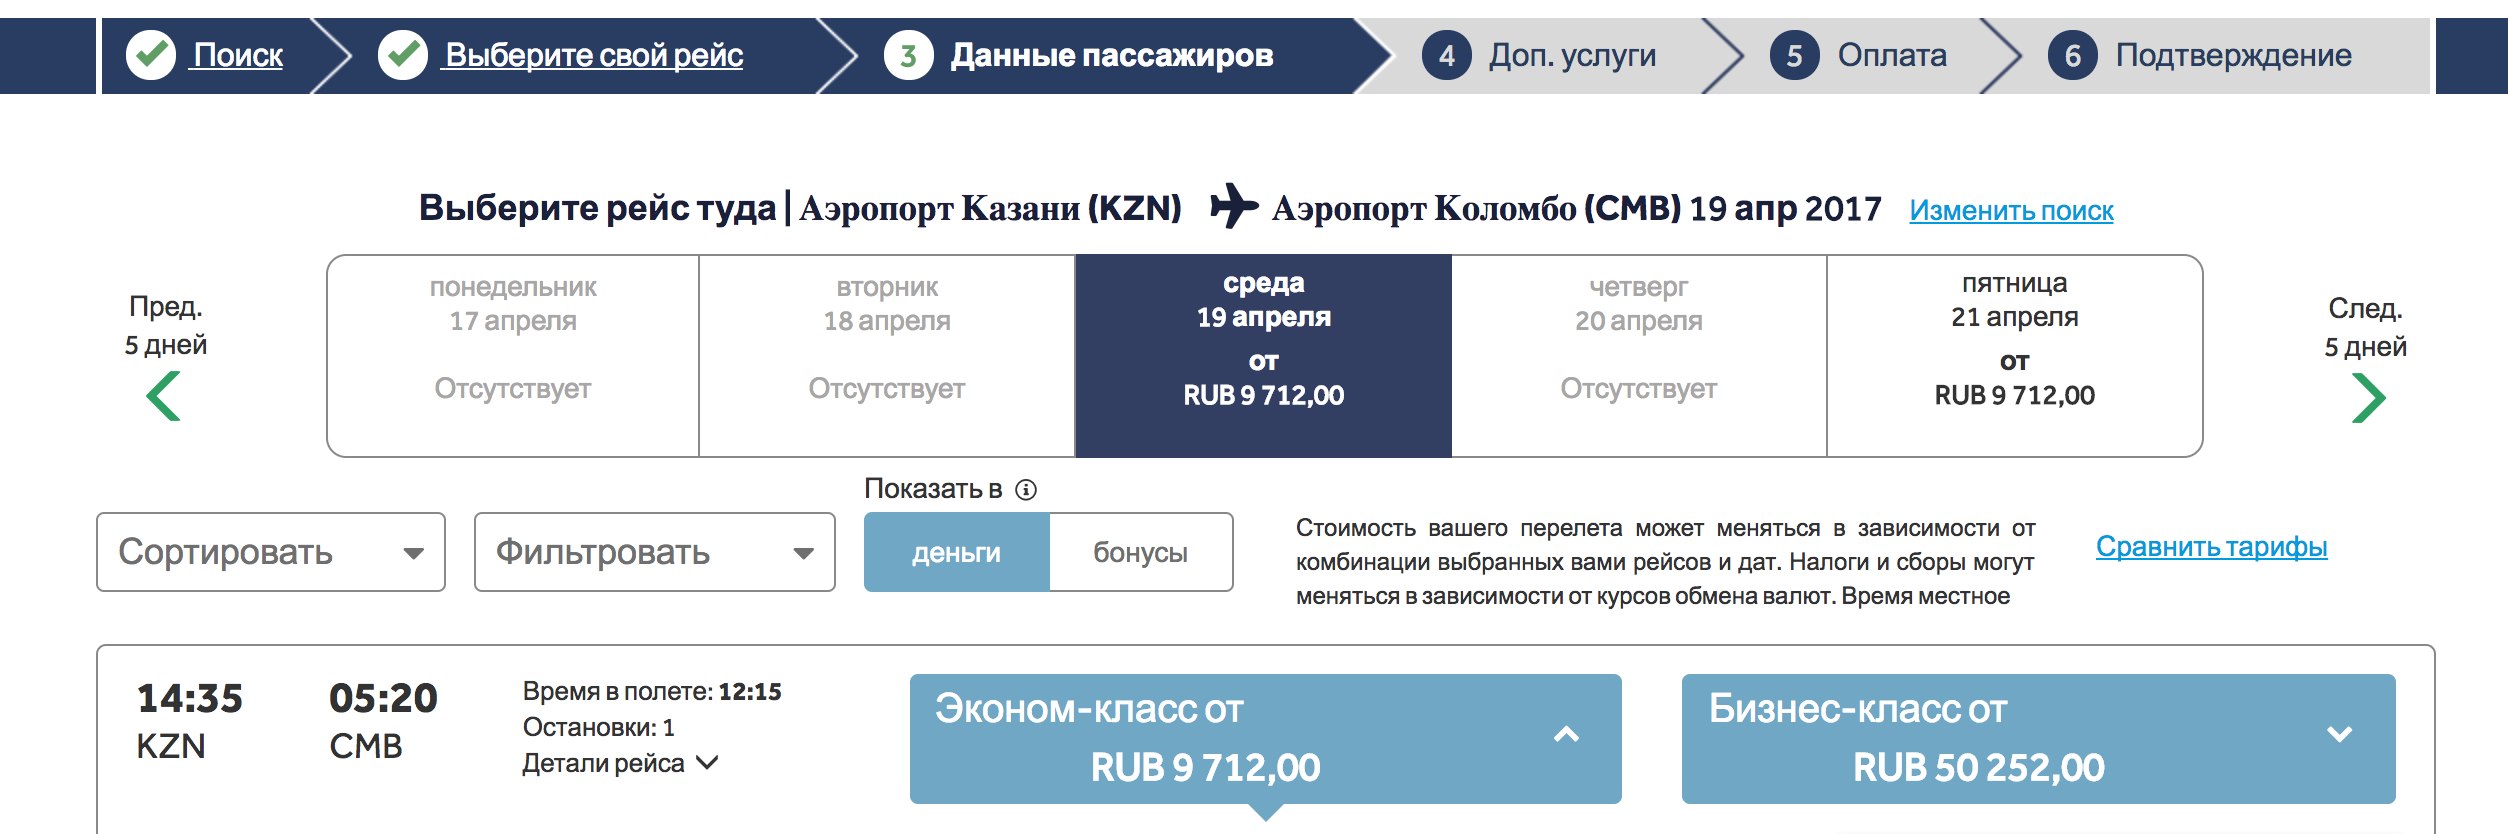The height and width of the screenshot is (834, 2508).
Task: Click the airplane icon between airports
Action: click(1234, 206)
